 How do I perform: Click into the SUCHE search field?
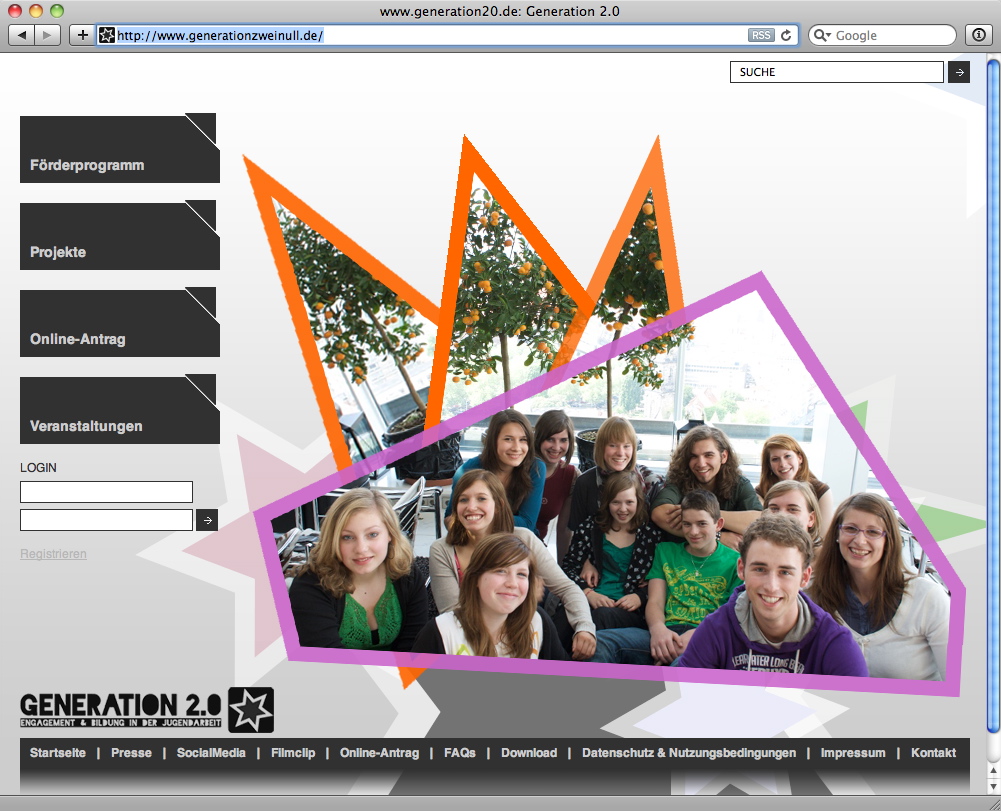pyautogui.click(x=836, y=72)
